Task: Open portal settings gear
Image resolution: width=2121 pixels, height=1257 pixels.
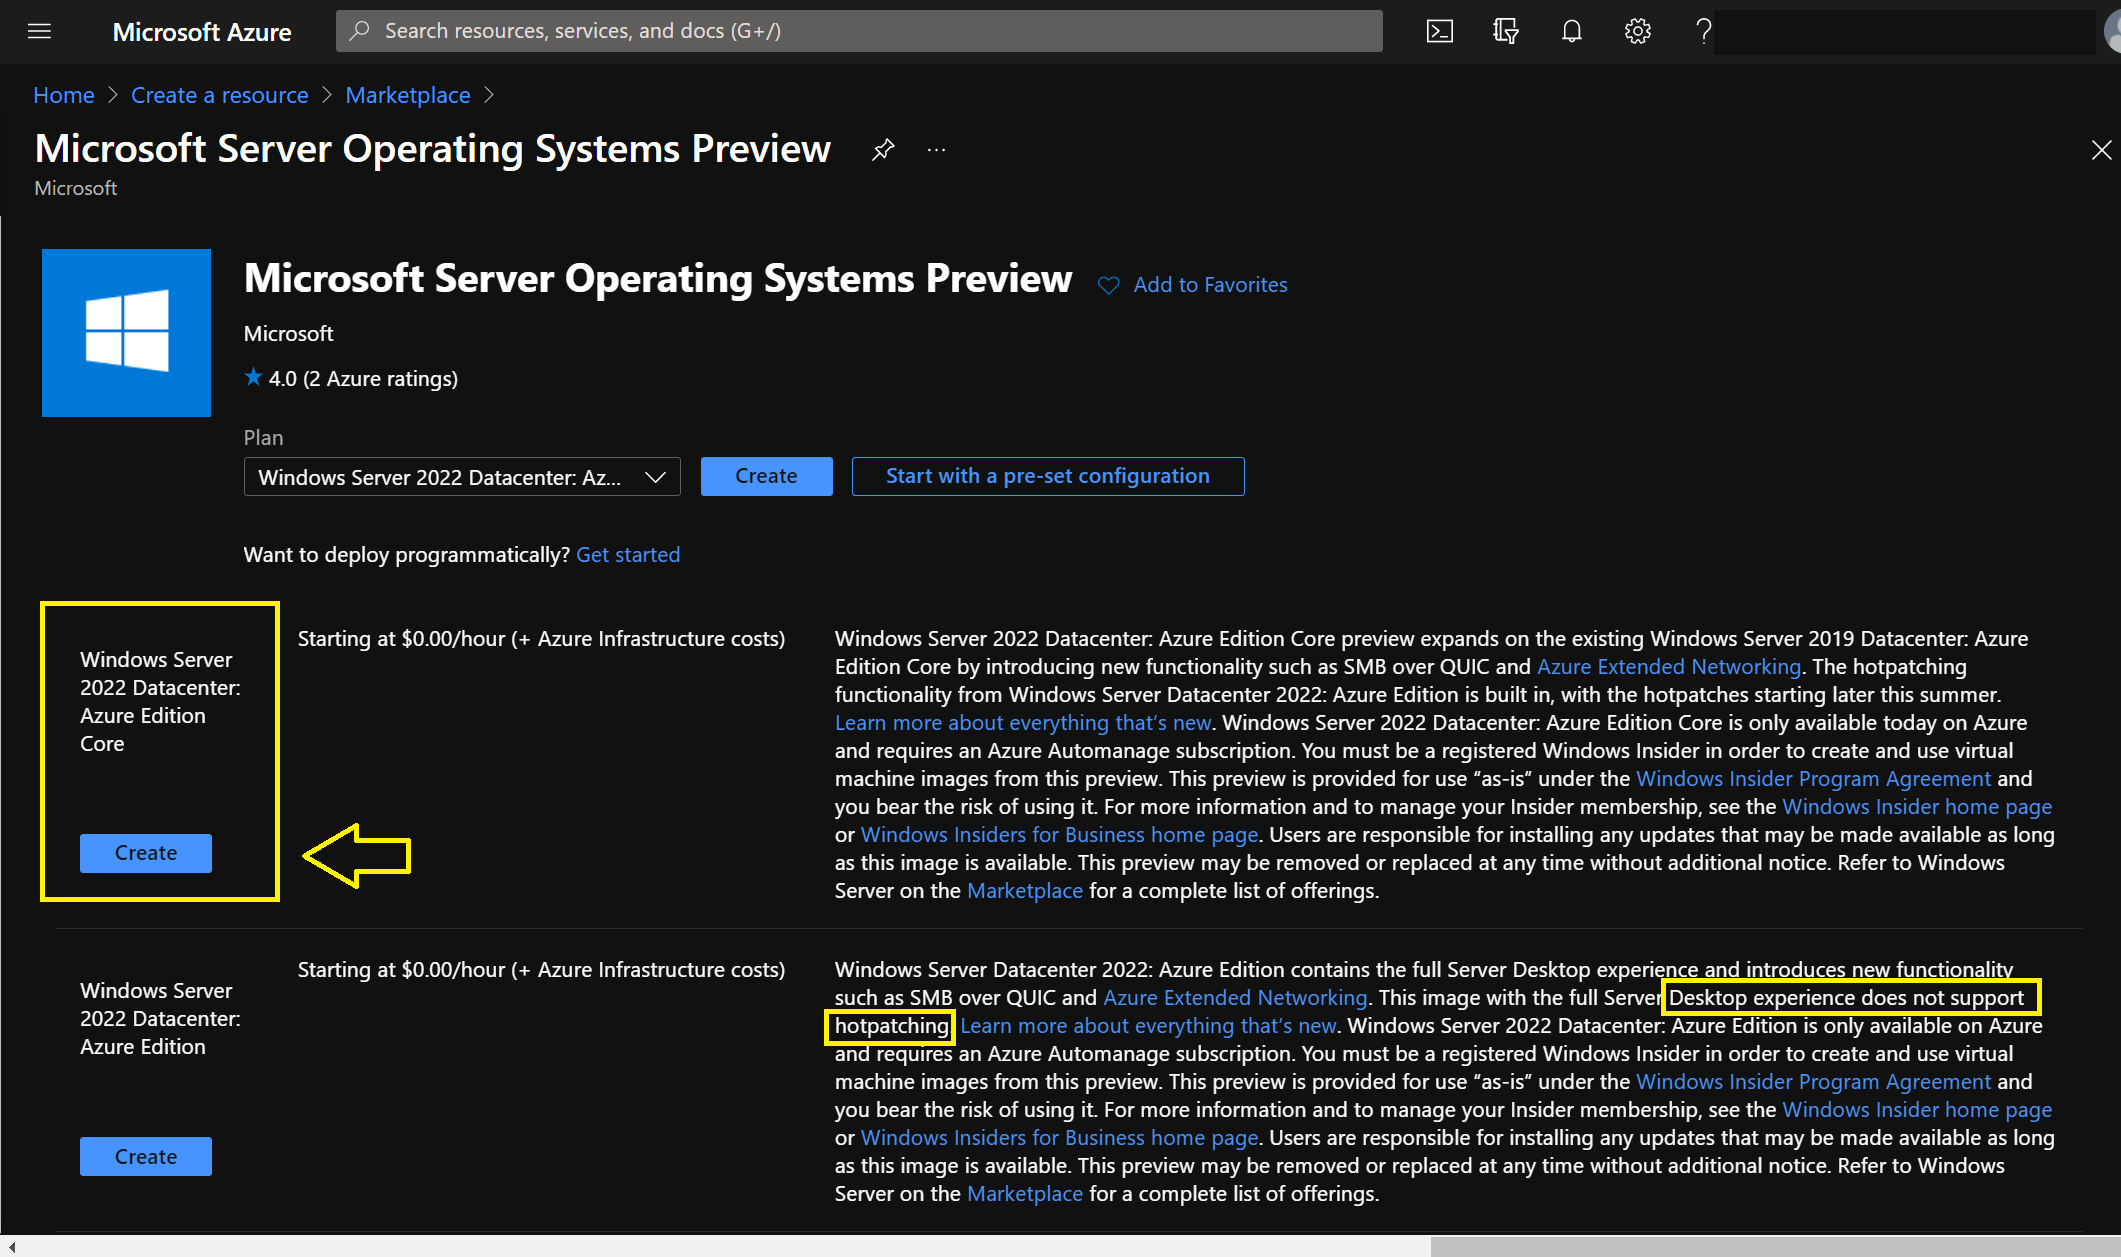Action: 1637,31
